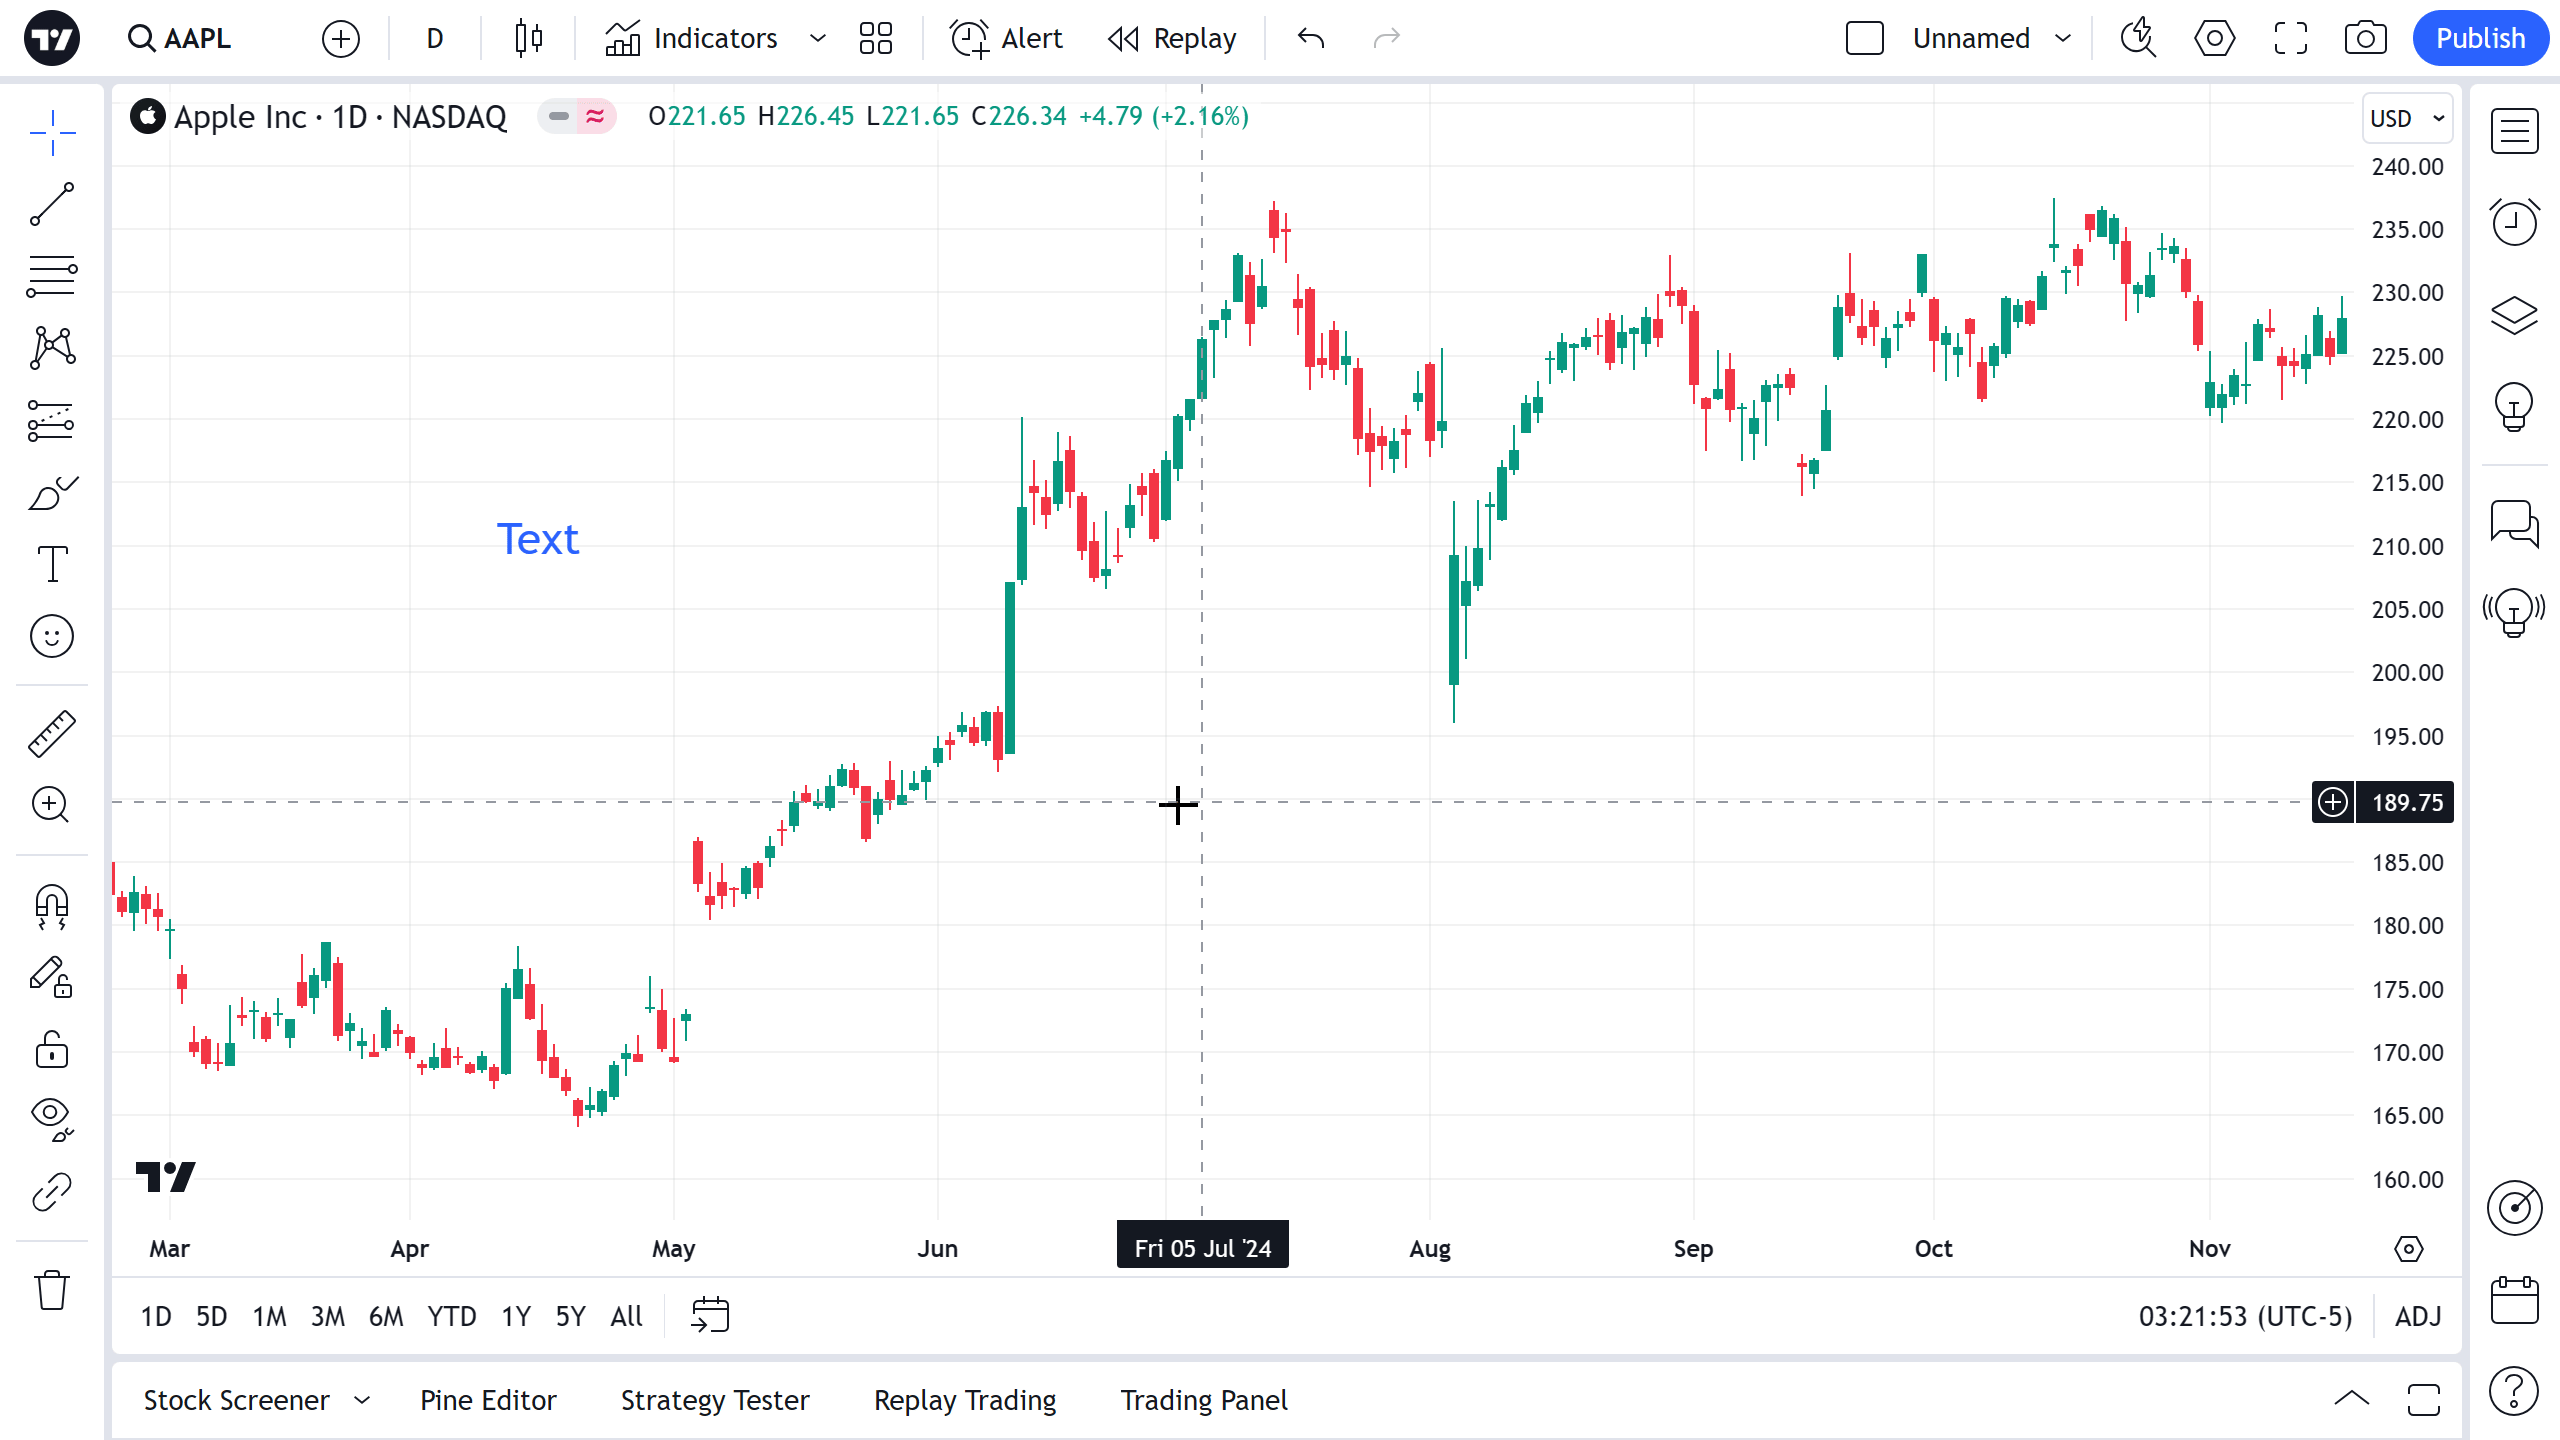The image size is (2560, 1440).
Task: Set the chart range to 6M
Action: [x=385, y=1316]
